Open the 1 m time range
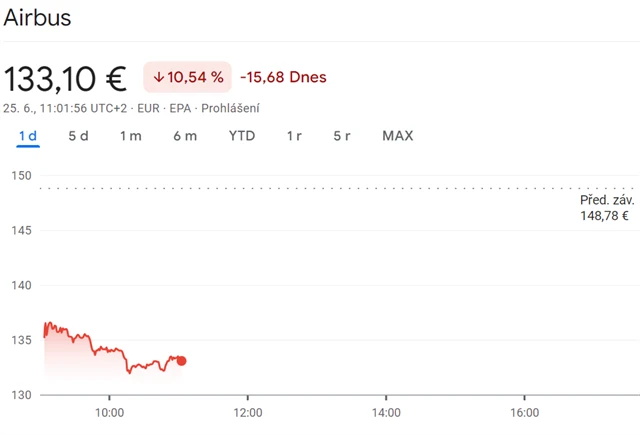640x435 pixels. 130,136
